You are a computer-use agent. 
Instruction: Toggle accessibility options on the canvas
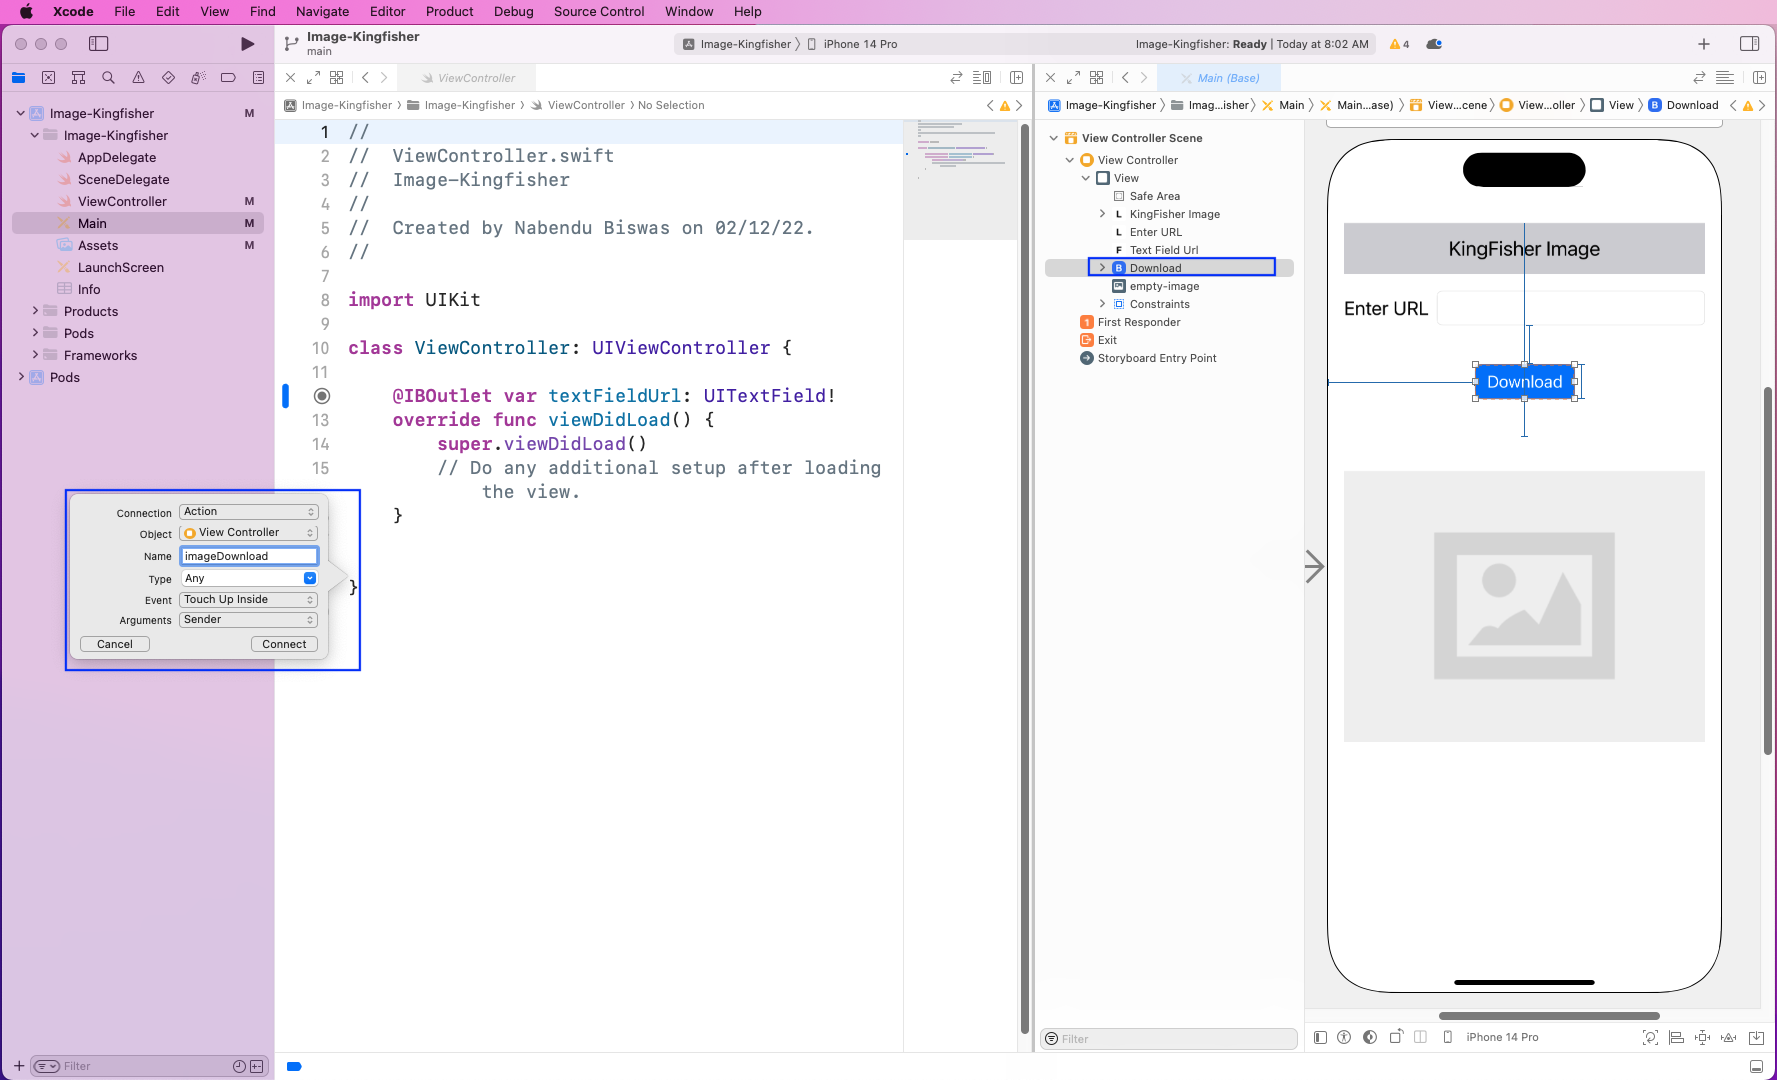pos(1344,1038)
